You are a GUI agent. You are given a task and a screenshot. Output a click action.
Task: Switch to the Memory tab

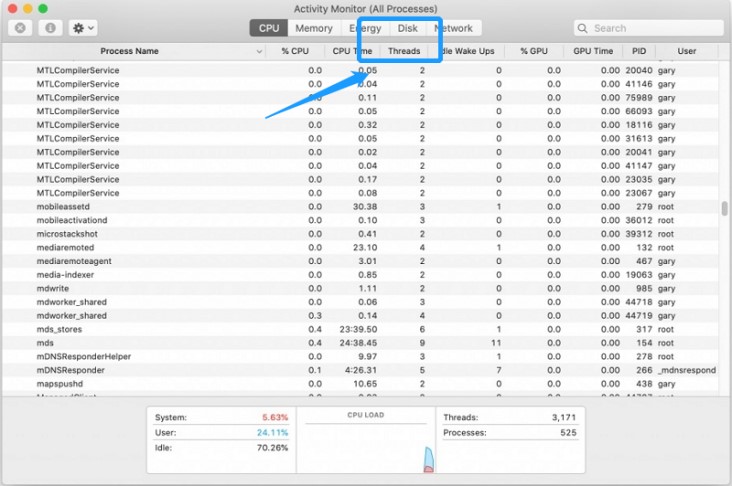(314, 28)
